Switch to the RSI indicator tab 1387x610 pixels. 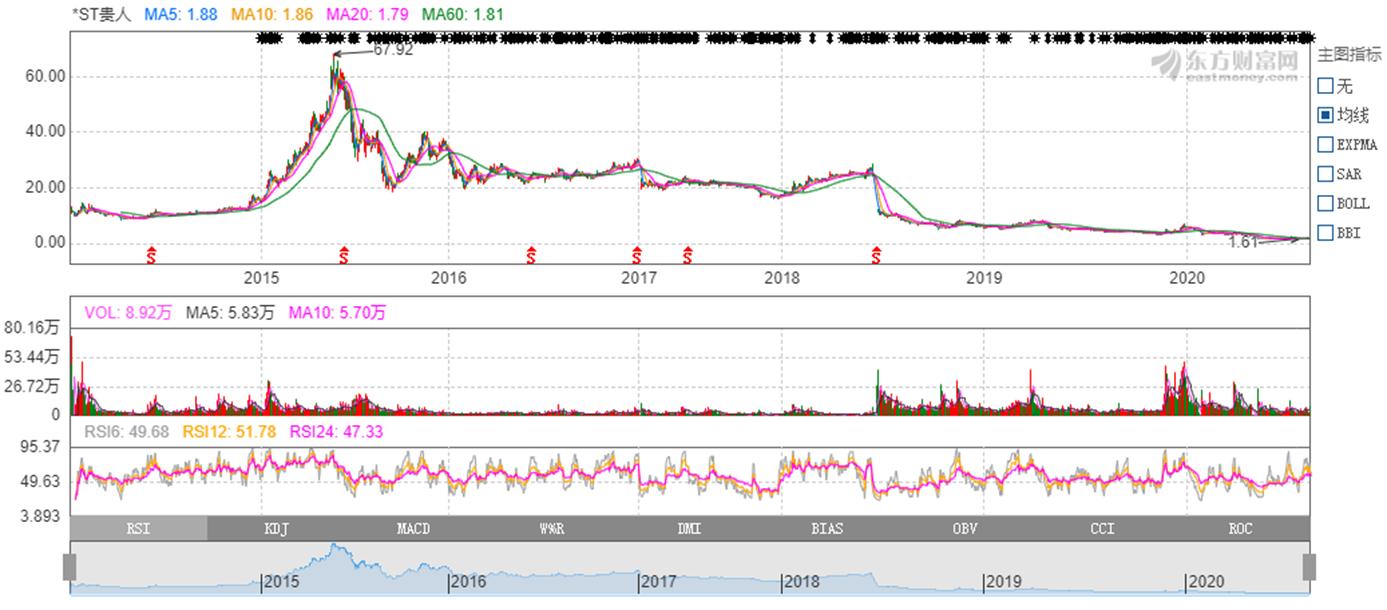tap(139, 528)
